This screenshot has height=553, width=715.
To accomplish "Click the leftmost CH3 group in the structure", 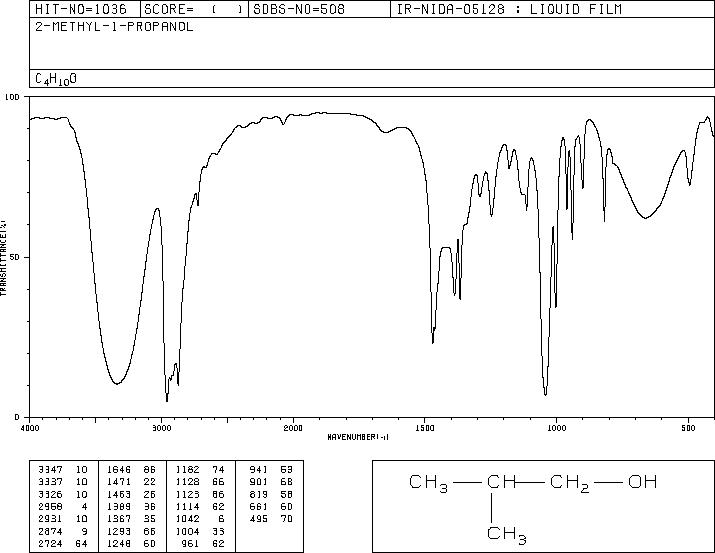I will 429,483.
